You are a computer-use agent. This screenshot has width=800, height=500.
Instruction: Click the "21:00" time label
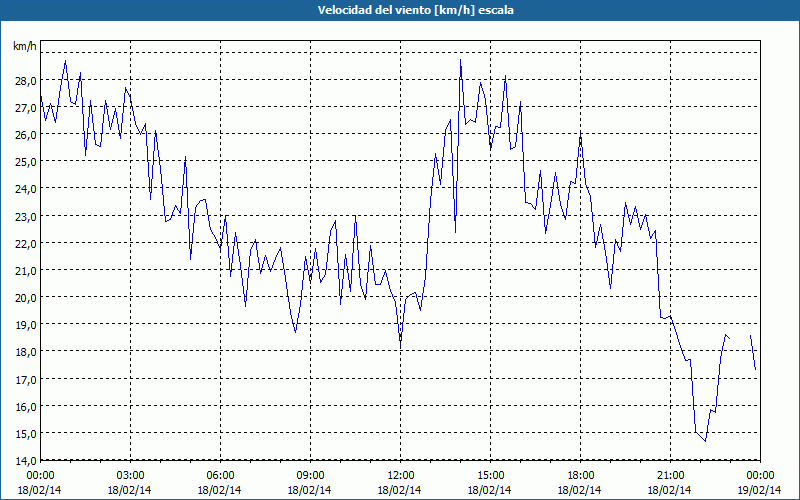670,476
